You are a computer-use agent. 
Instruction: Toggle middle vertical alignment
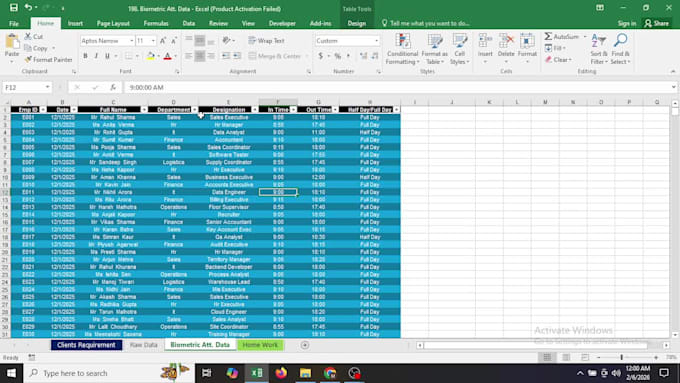pyautogui.click(x=199, y=41)
